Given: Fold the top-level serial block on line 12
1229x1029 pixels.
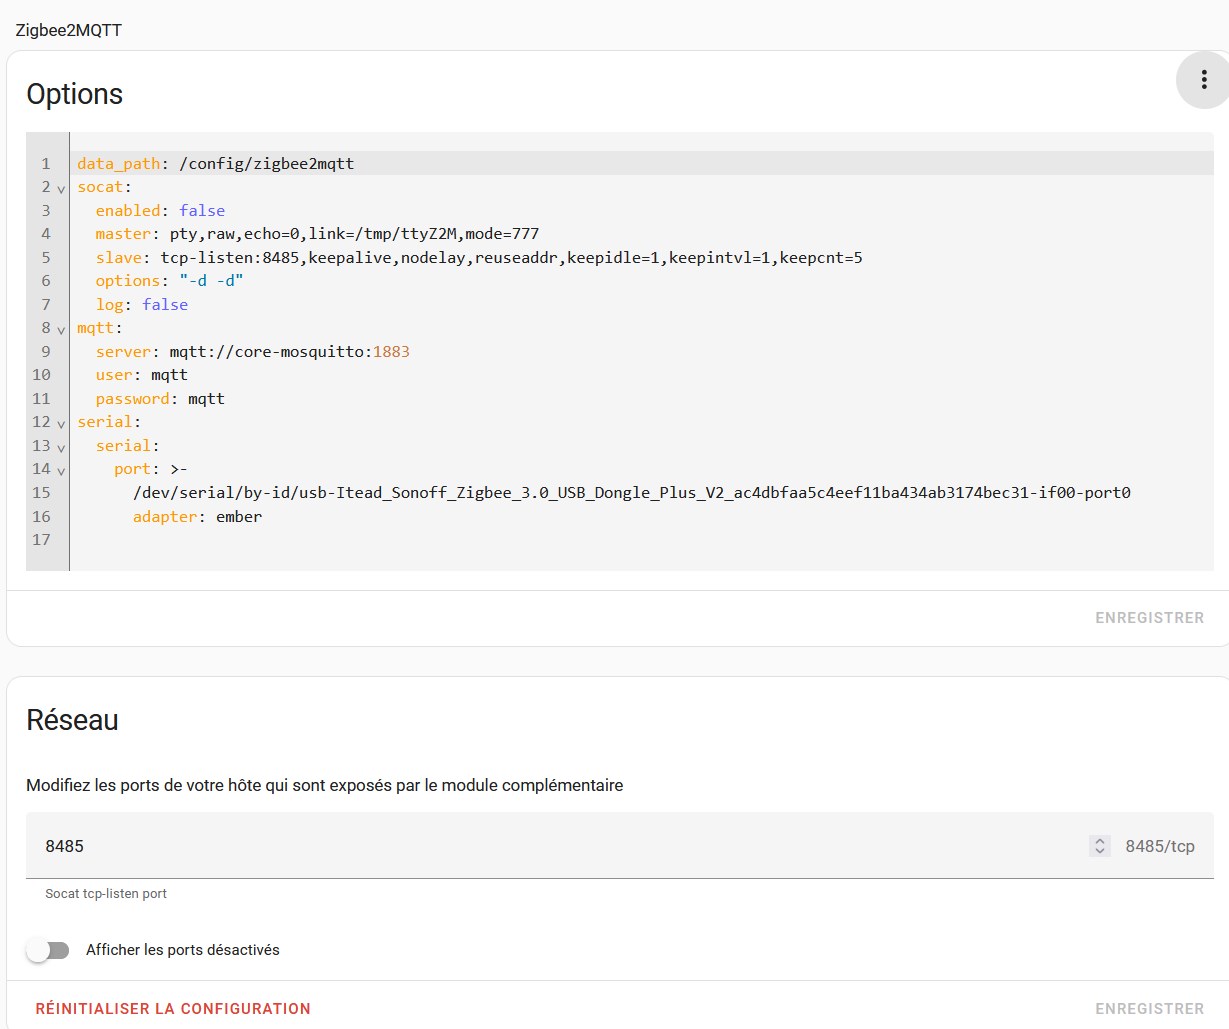Looking at the screenshot, I should 61,424.
